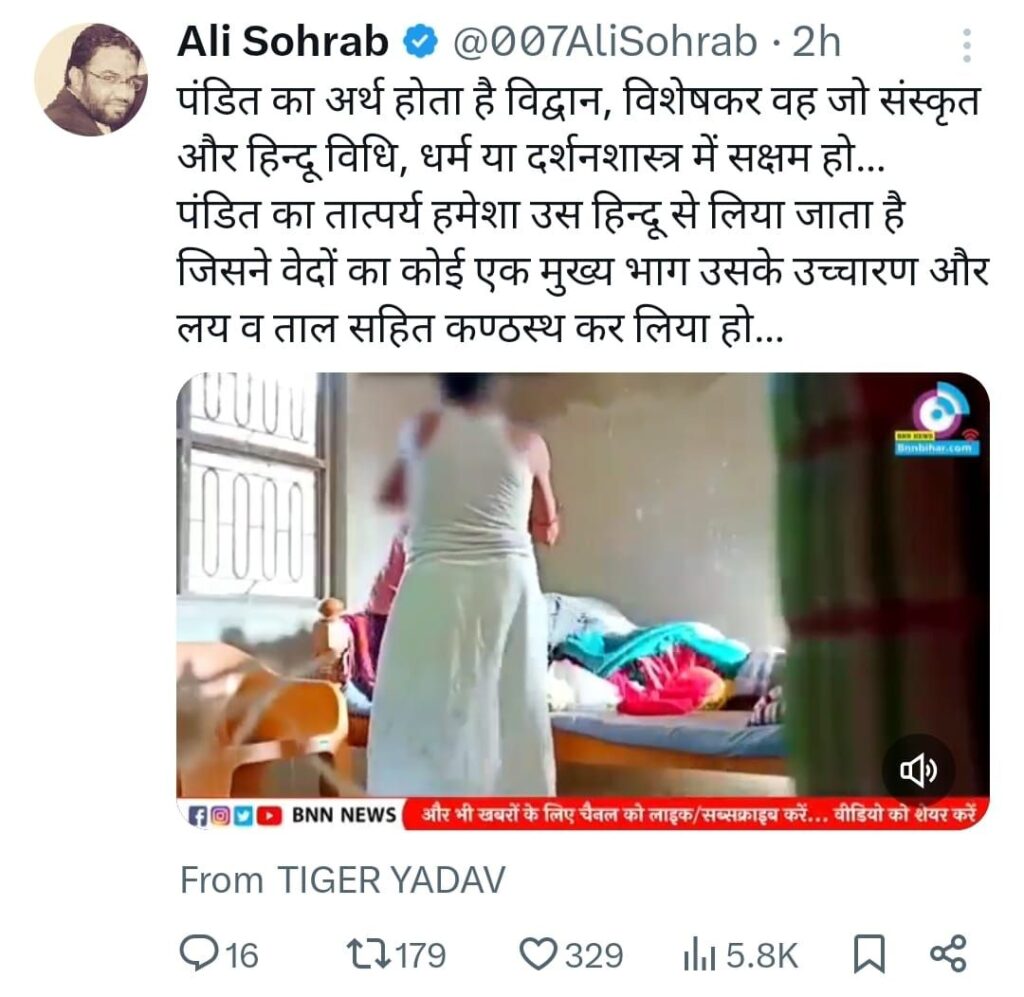The image size is (1024, 997).
Task: Open Ali Sohrab's profile picture
Action: [x=91, y=80]
